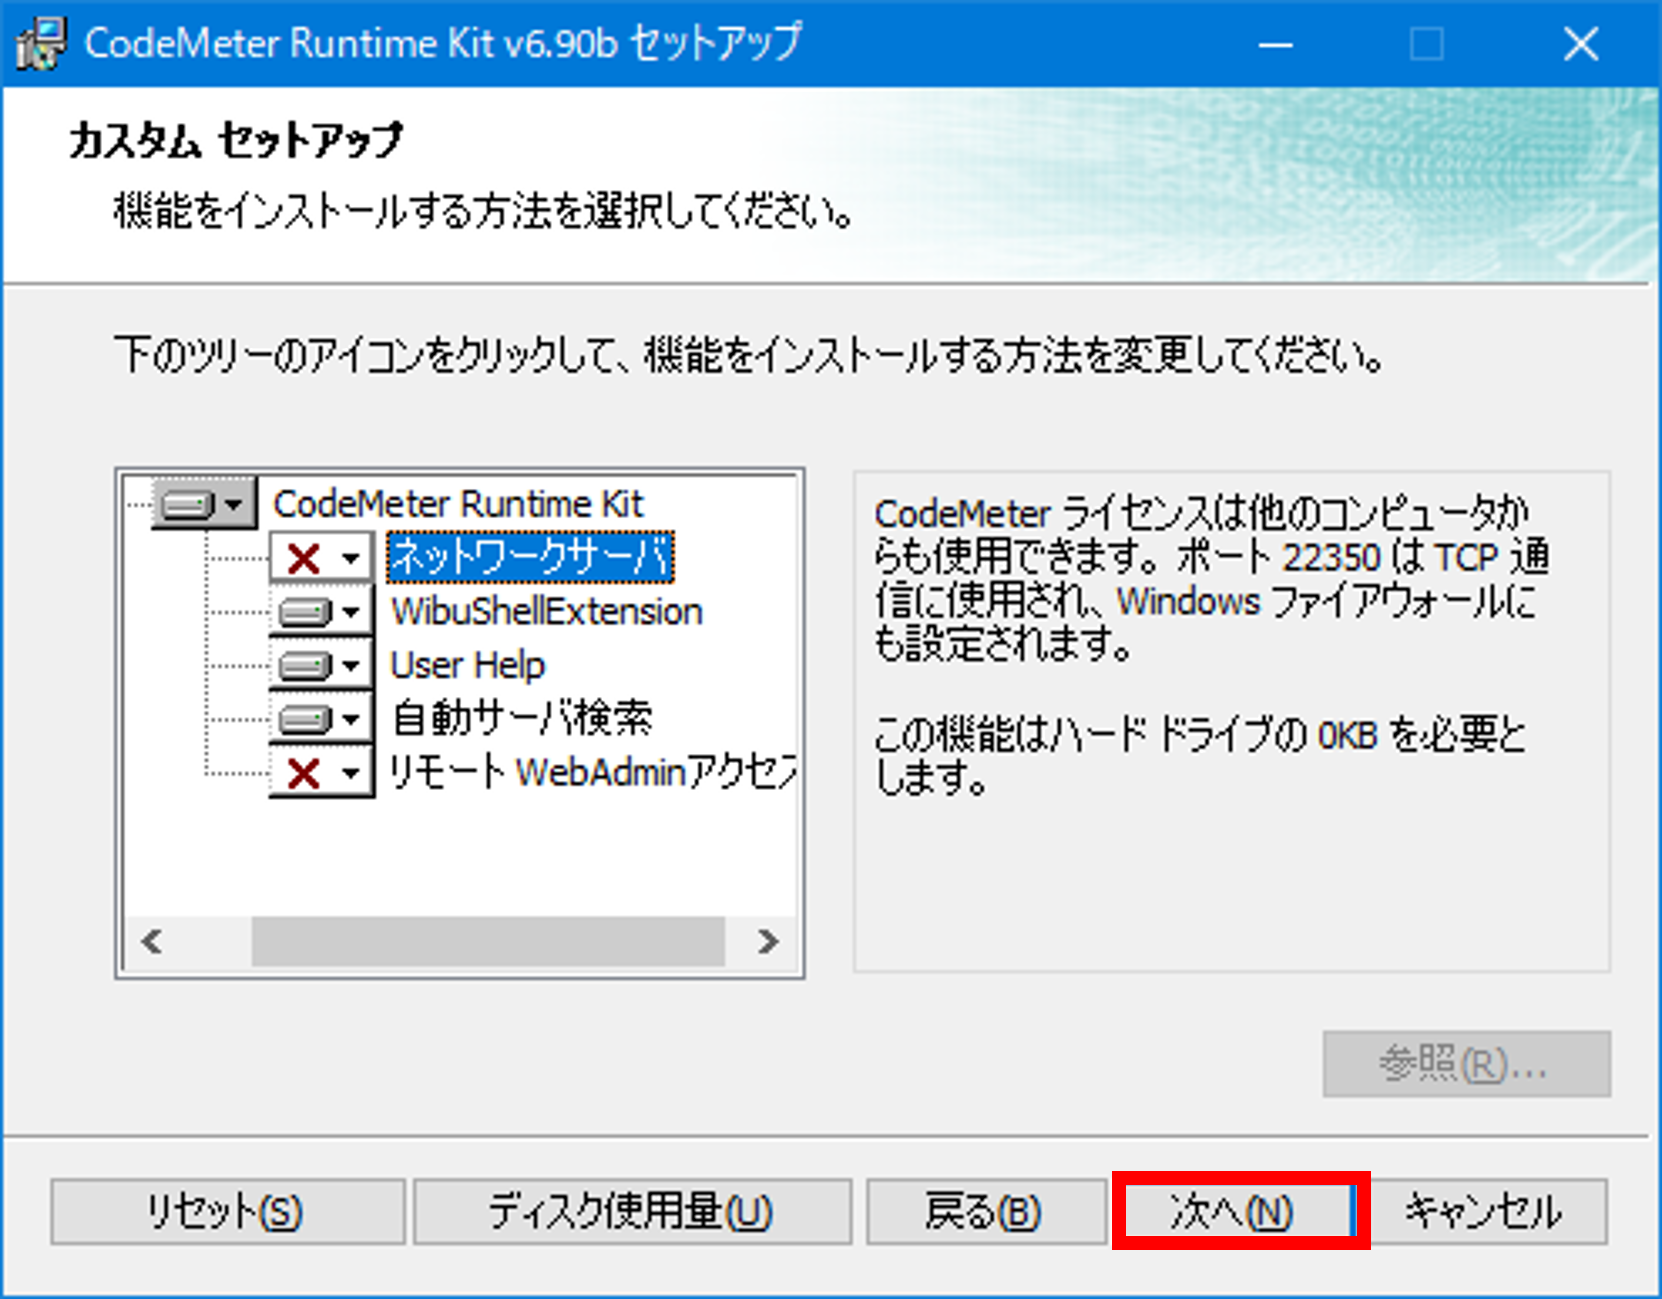Screen dimensions: 1662x1299
Task: Select the リモート WebAdminアクセス feature
Action: (592, 773)
